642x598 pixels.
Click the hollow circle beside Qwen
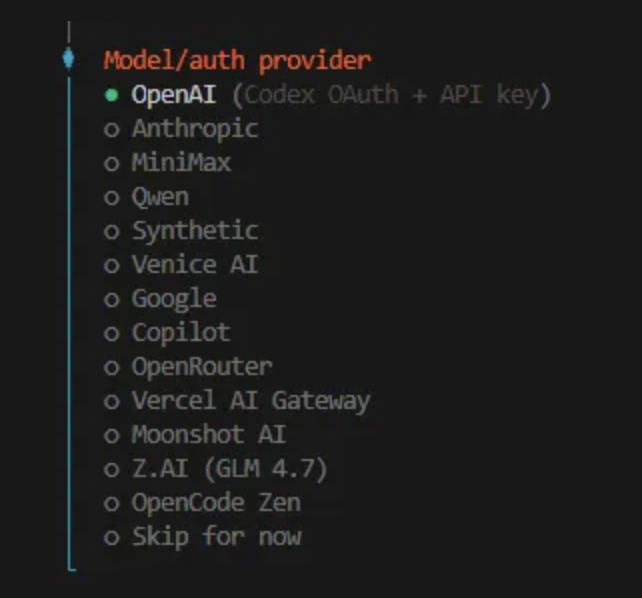click(x=111, y=197)
